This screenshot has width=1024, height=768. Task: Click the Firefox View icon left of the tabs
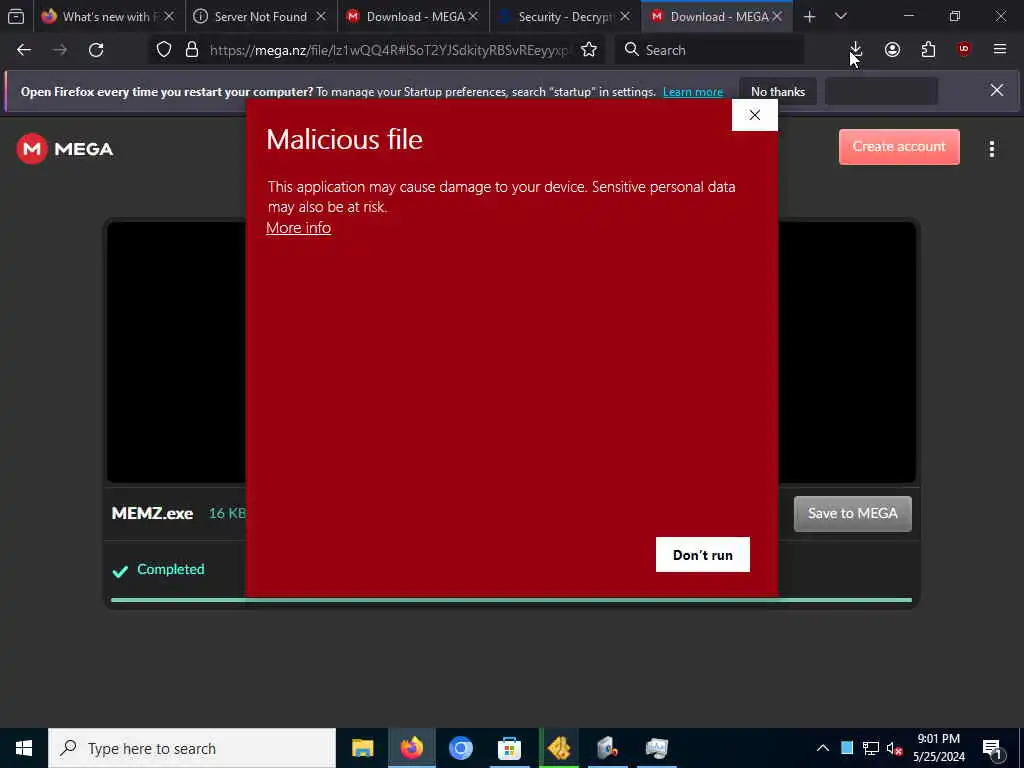[16, 16]
